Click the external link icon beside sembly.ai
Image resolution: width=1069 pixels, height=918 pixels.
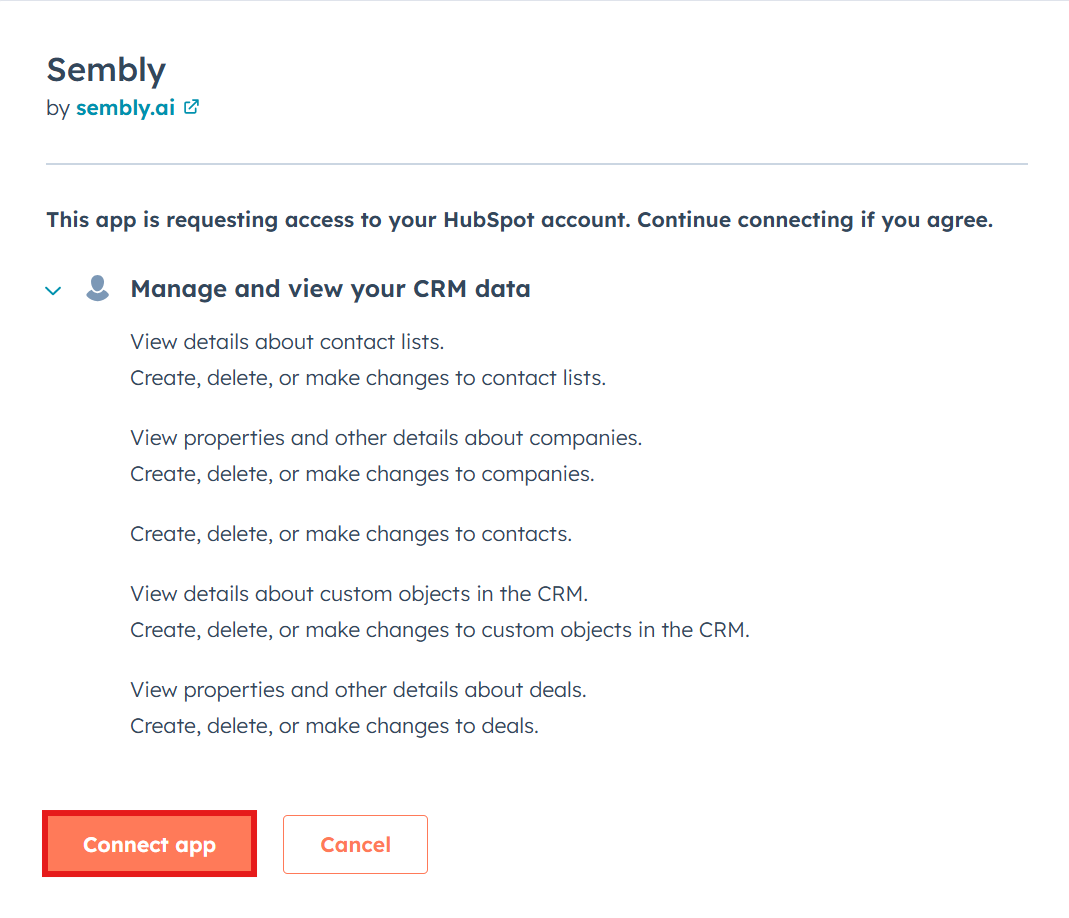pos(191,108)
